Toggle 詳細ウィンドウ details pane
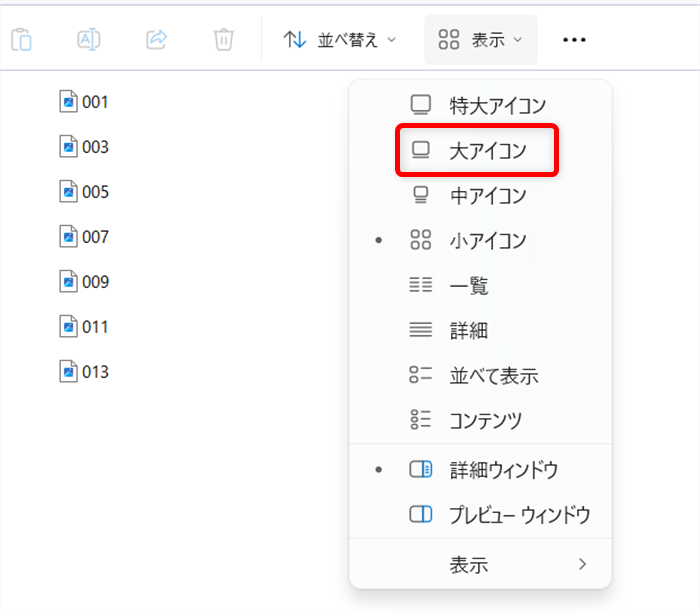700x613 pixels. pyautogui.click(x=480, y=470)
